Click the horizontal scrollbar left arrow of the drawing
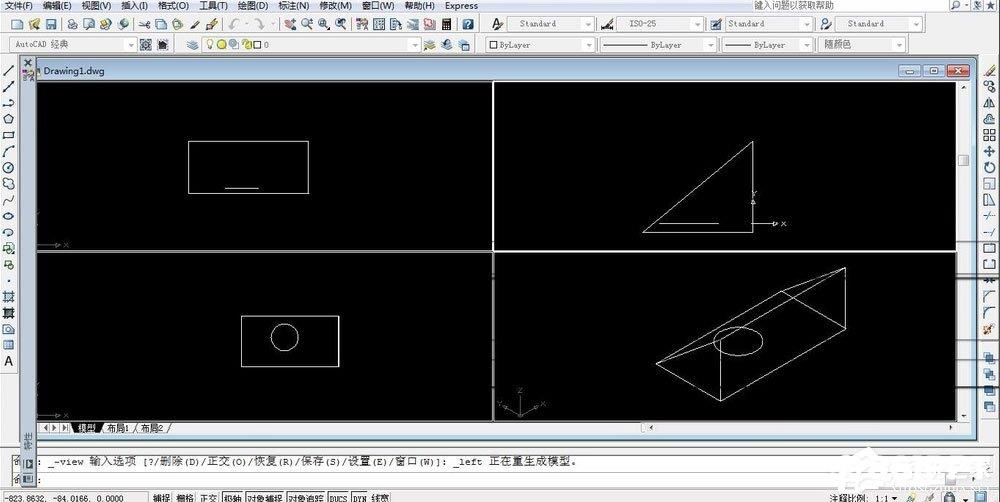The image size is (1000, 502). pyautogui.click(x=651, y=427)
